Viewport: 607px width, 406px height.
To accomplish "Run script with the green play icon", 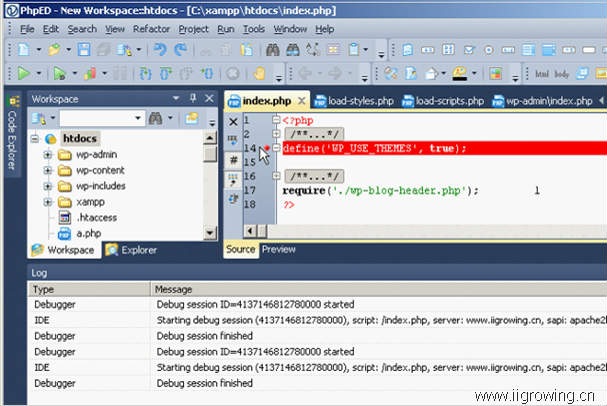I will tap(23, 73).
